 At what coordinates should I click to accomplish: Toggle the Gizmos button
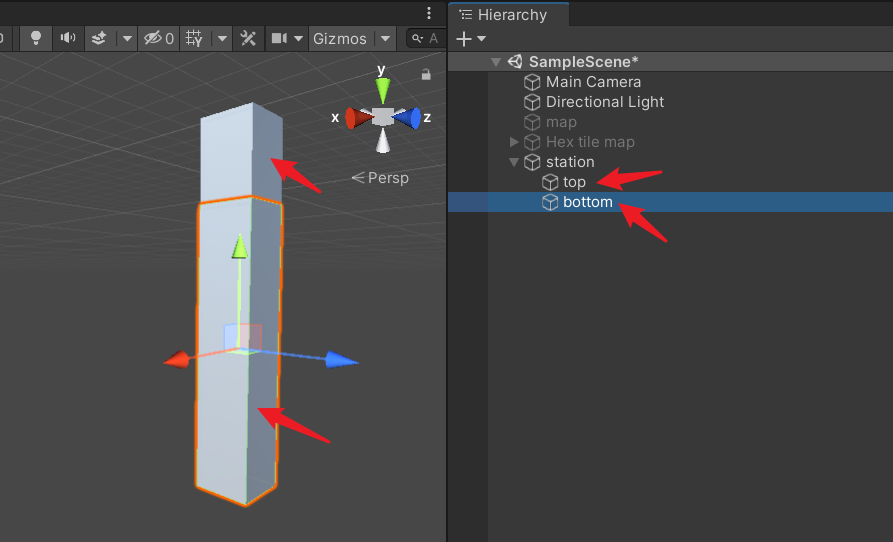coord(340,38)
